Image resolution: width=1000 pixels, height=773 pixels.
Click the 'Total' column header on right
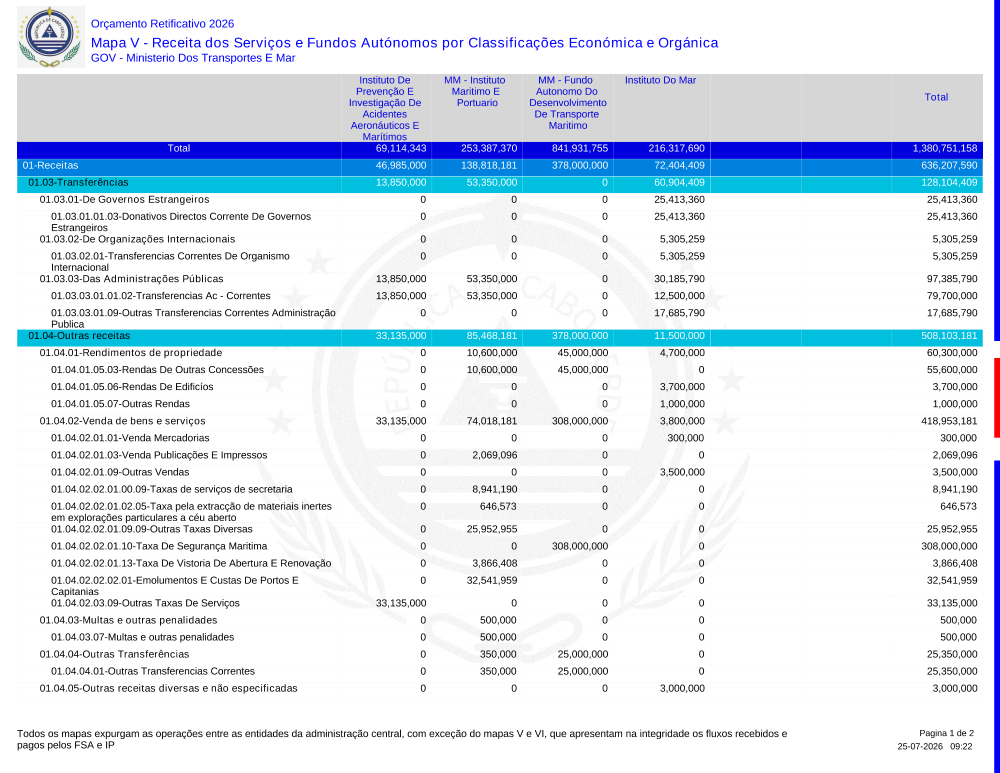pos(936,97)
